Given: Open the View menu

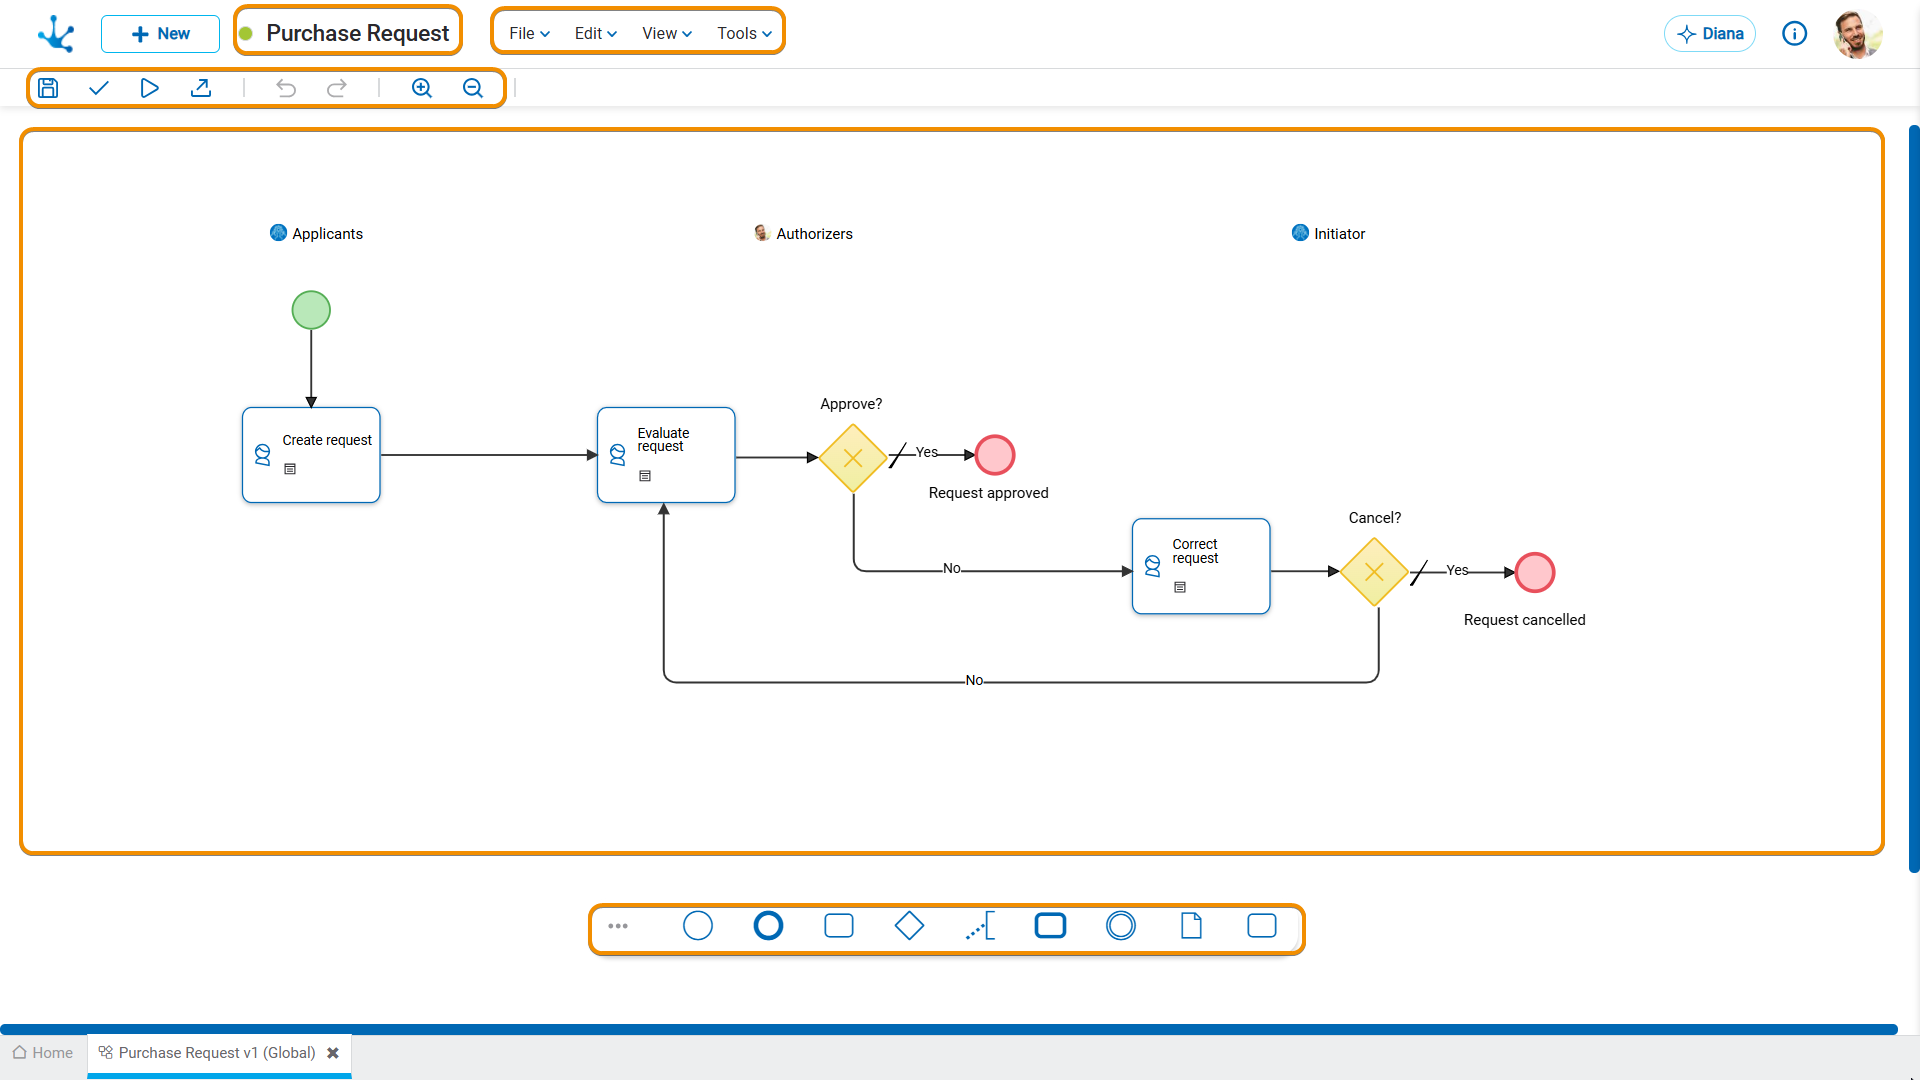Looking at the screenshot, I should [667, 33].
